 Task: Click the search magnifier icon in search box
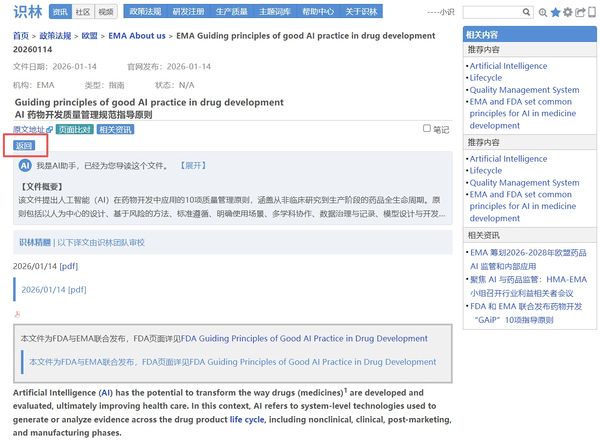point(525,13)
